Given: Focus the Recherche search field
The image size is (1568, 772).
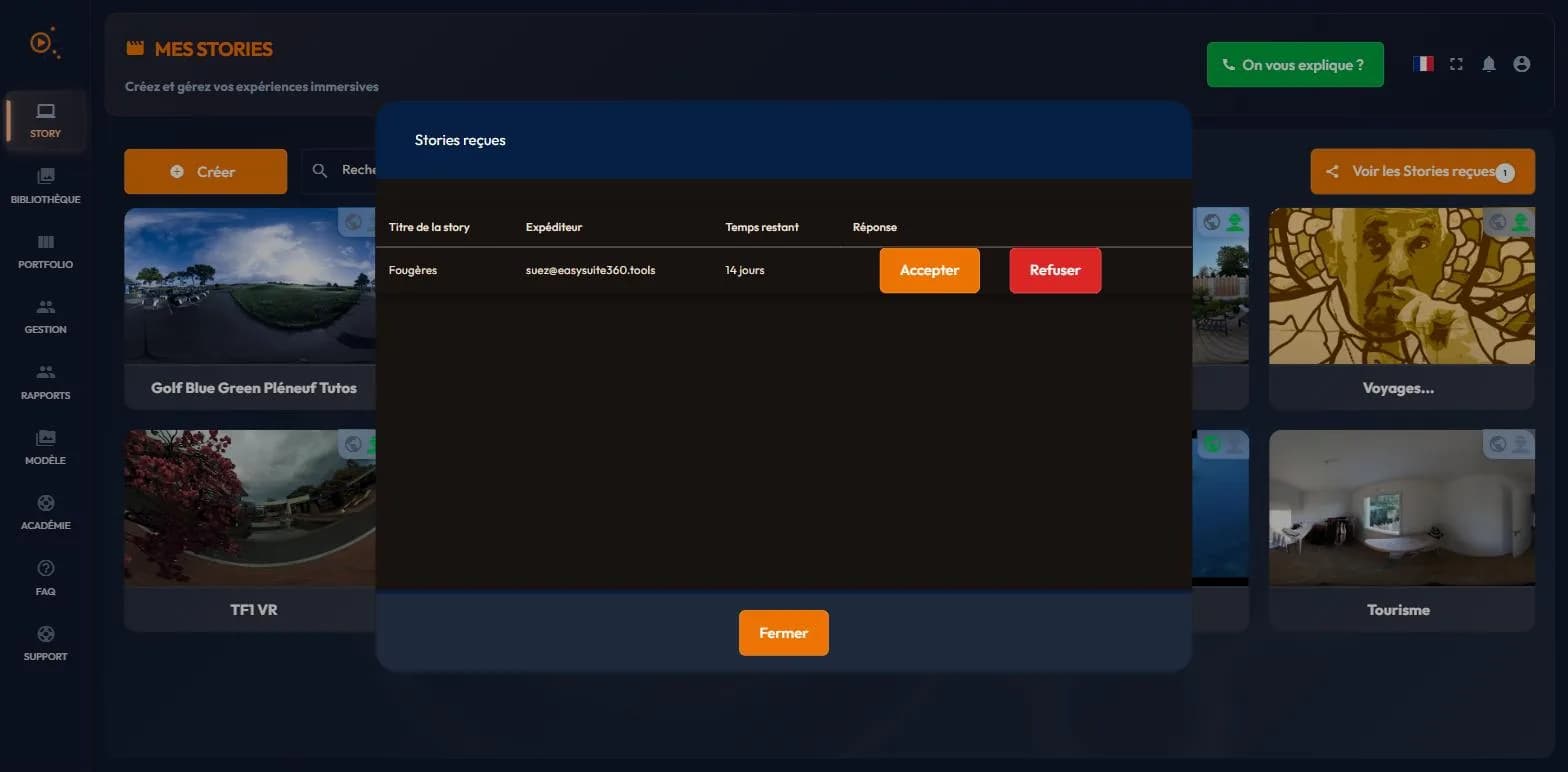Looking at the screenshot, I should click(340, 171).
